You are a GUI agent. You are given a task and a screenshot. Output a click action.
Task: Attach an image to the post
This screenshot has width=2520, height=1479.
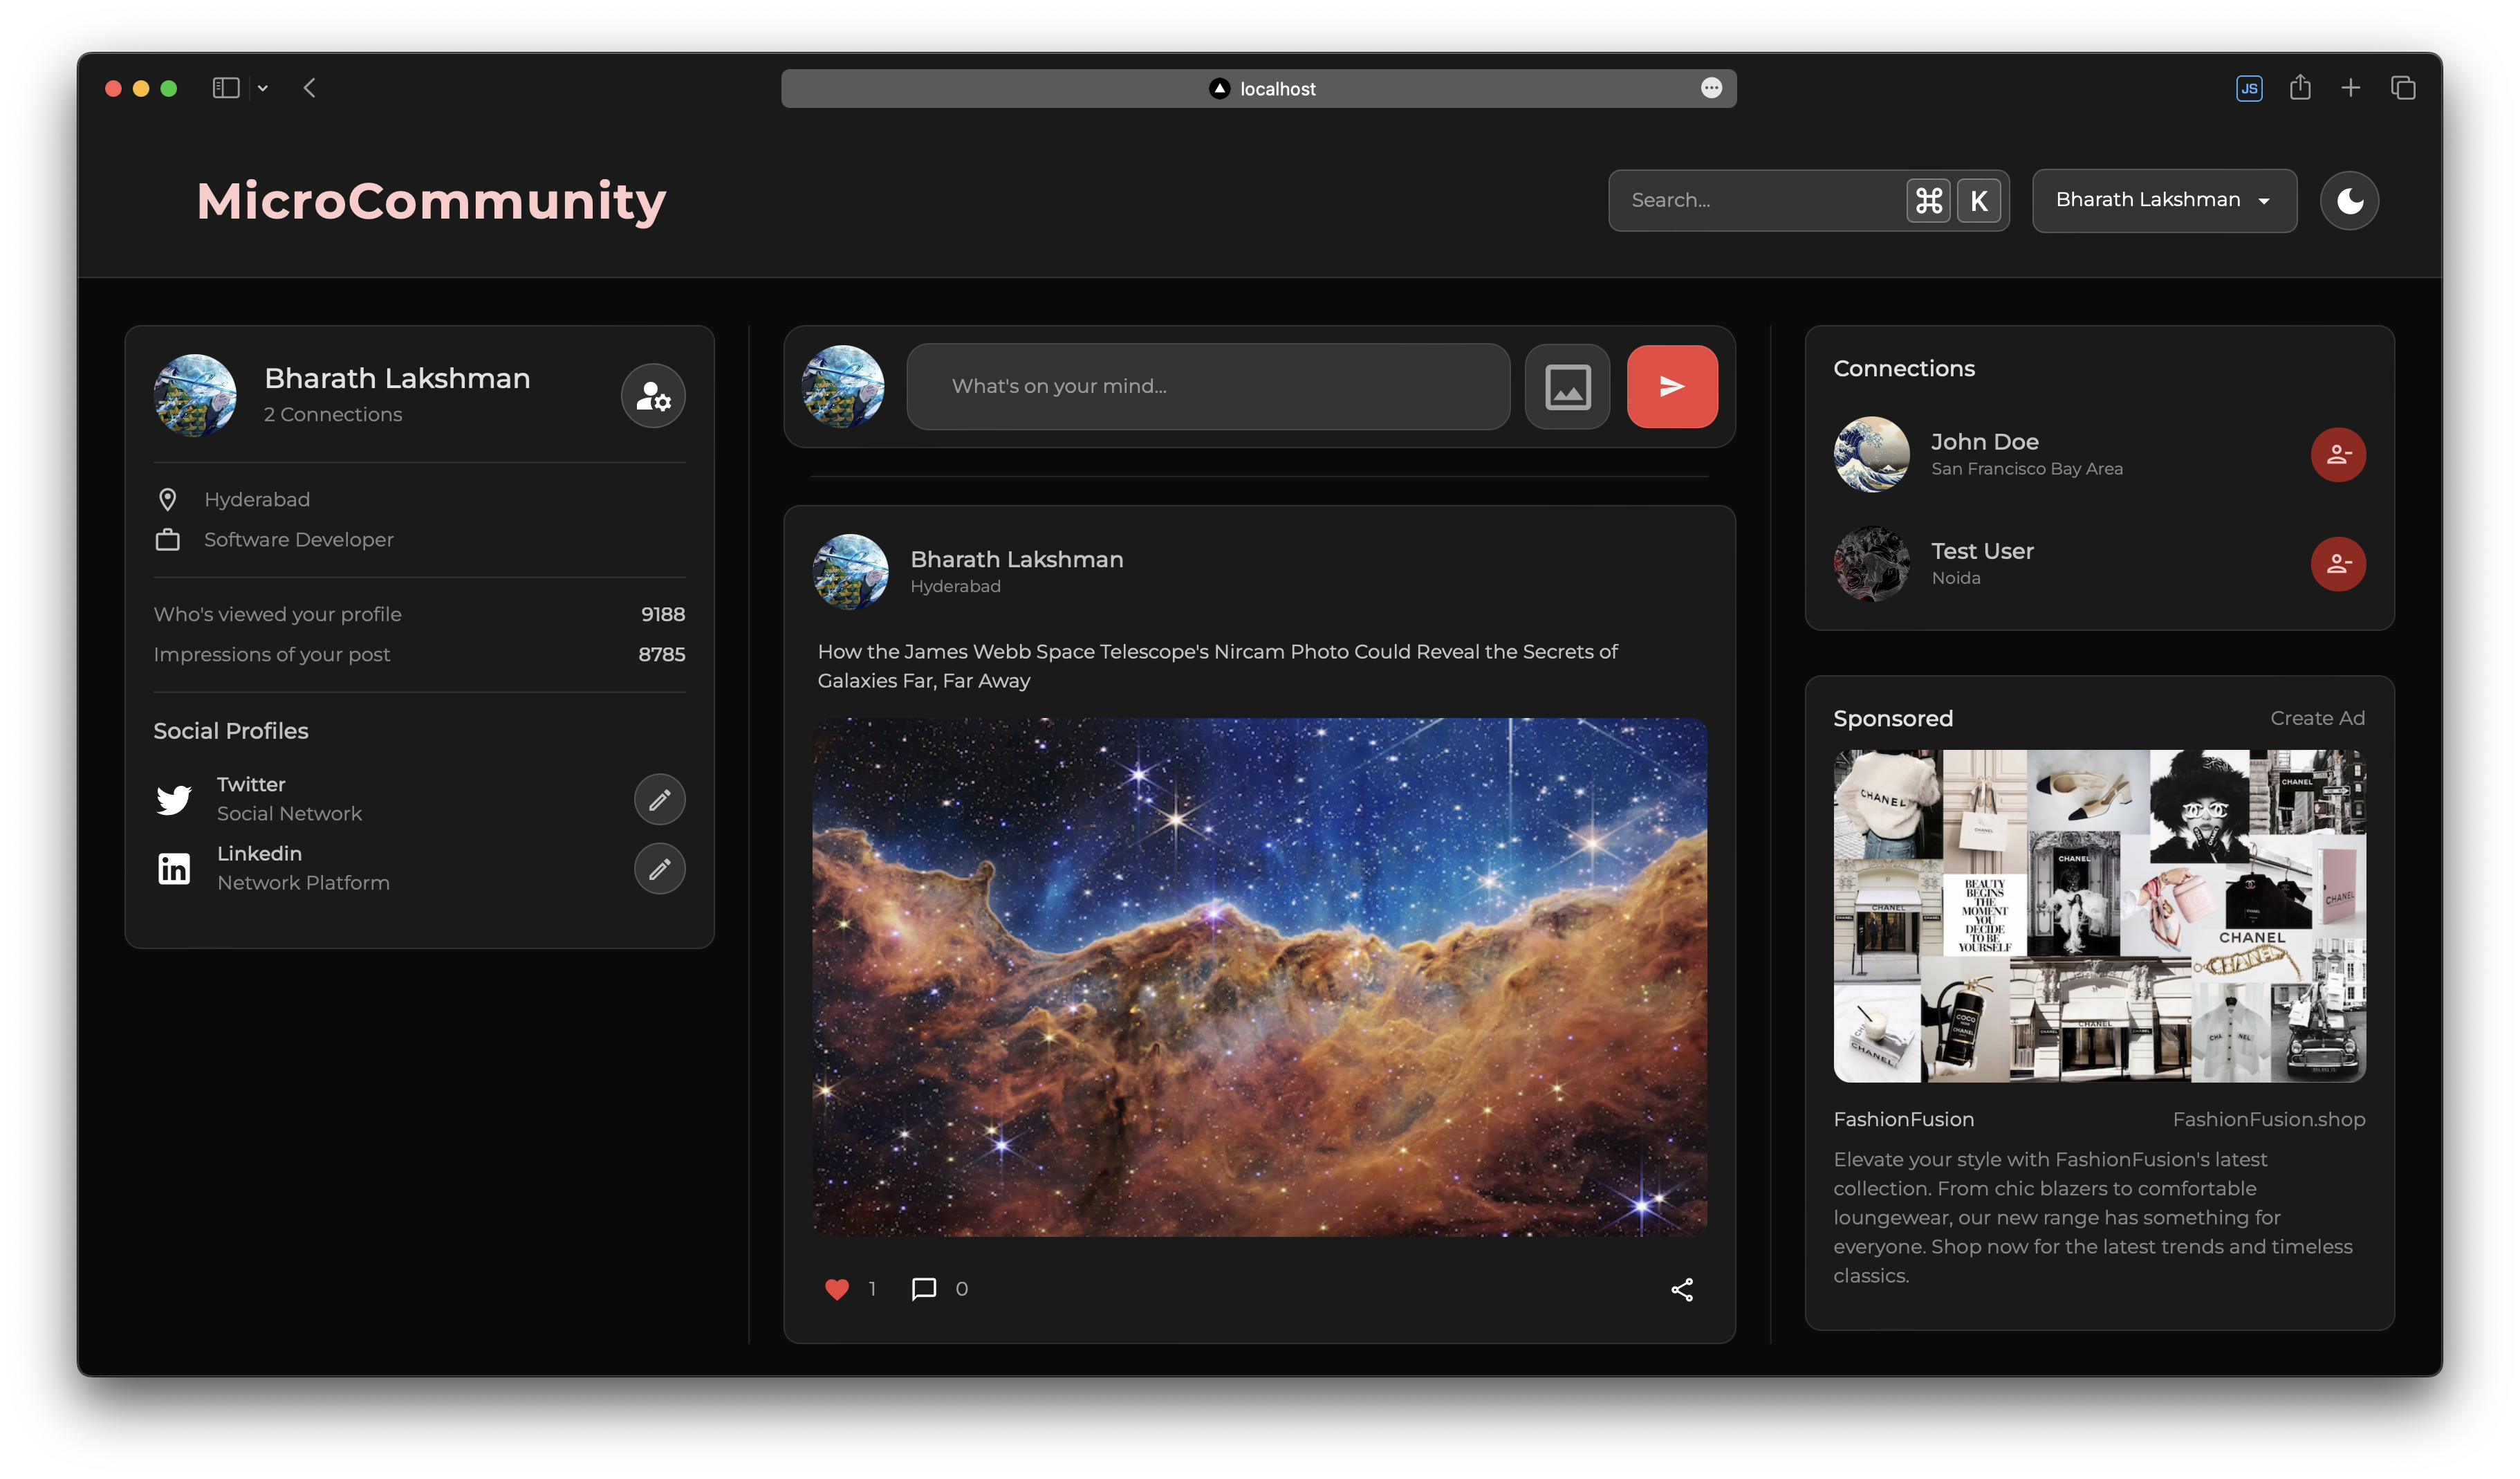point(1567,387)
